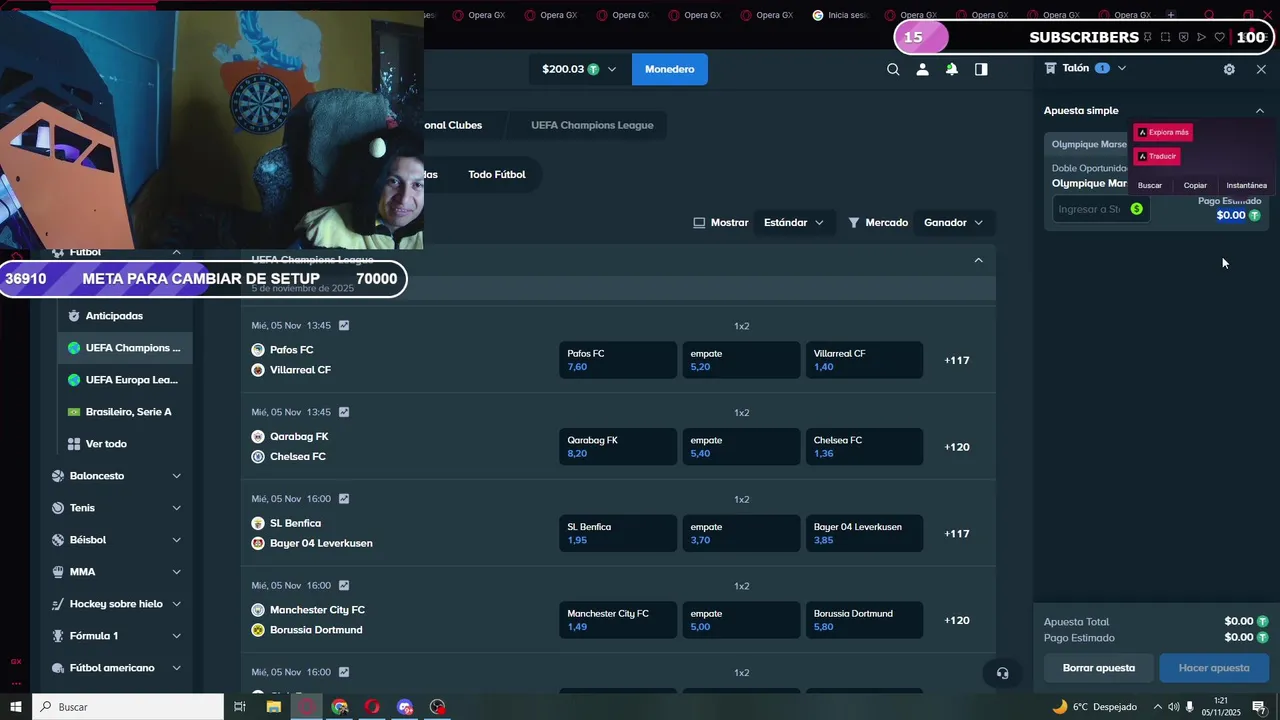Open the Monedero wallet
This screenshot has width=1280, height=720.
pyautogui.click(x=669, y=69)
